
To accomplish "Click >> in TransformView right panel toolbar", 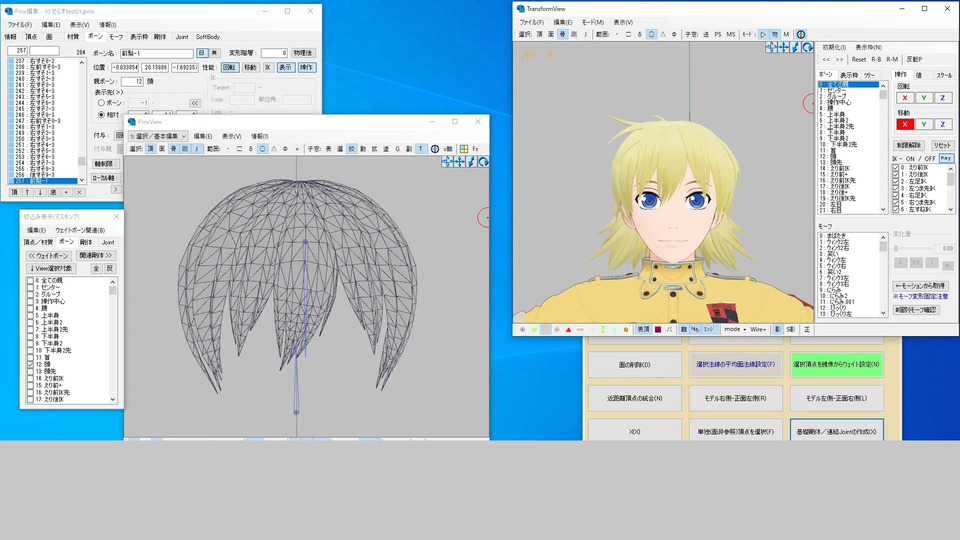I will pyautogui.click(x=839, y=59).
